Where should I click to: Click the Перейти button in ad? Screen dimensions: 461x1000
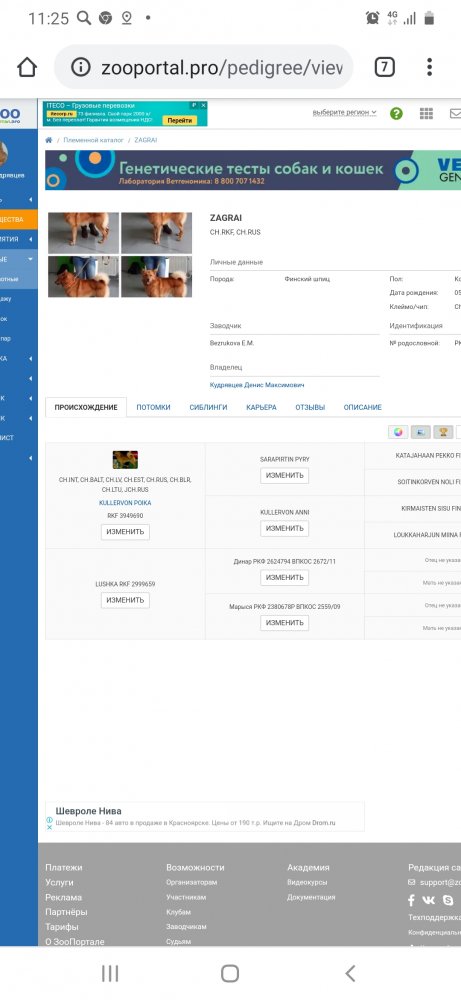[180, 120]
